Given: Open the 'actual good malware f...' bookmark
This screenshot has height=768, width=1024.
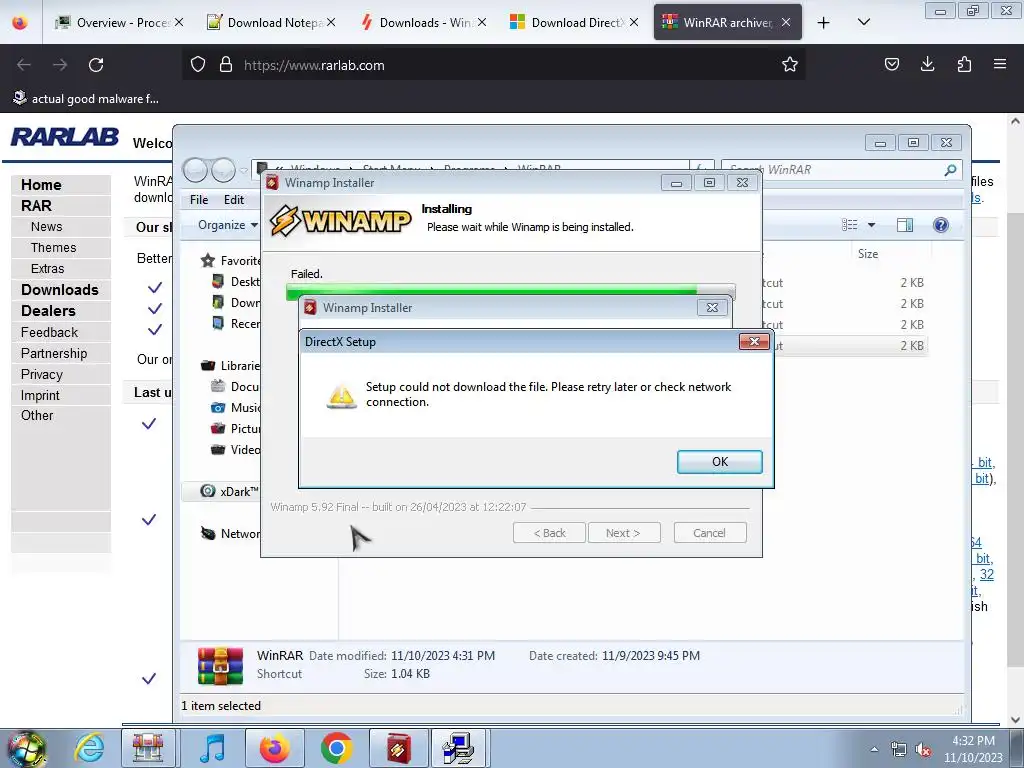Looking at the screenshot, I should coord(86,99).
